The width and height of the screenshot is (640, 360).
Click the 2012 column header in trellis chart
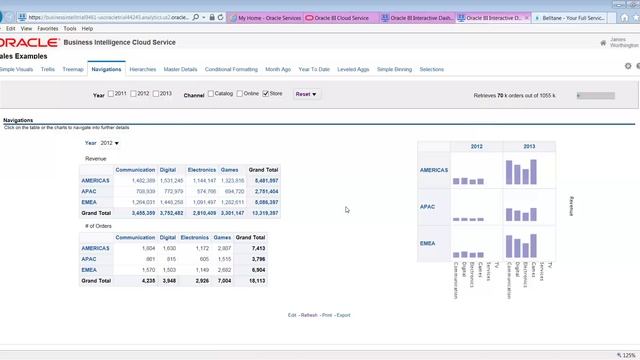coord(477,146)
